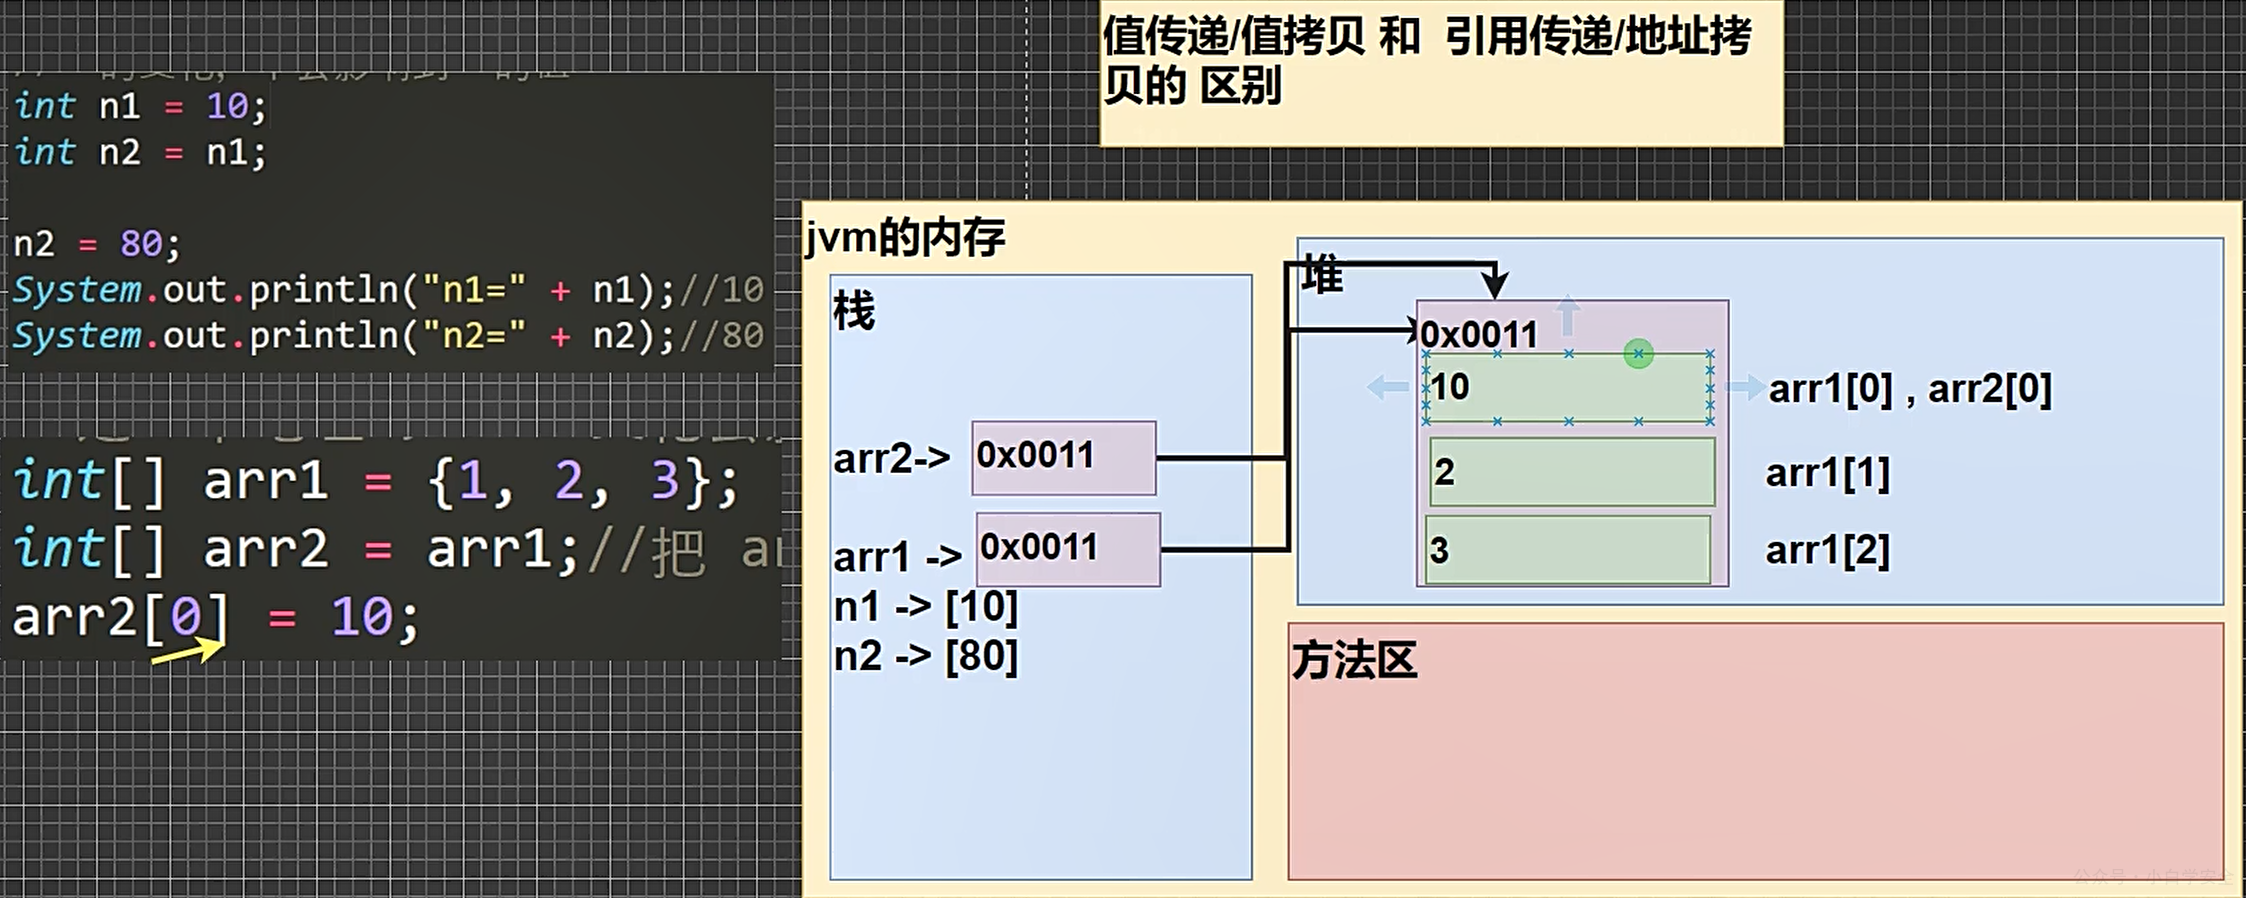Select the 0x0011 box next to arr2->

pos(1064,457)
